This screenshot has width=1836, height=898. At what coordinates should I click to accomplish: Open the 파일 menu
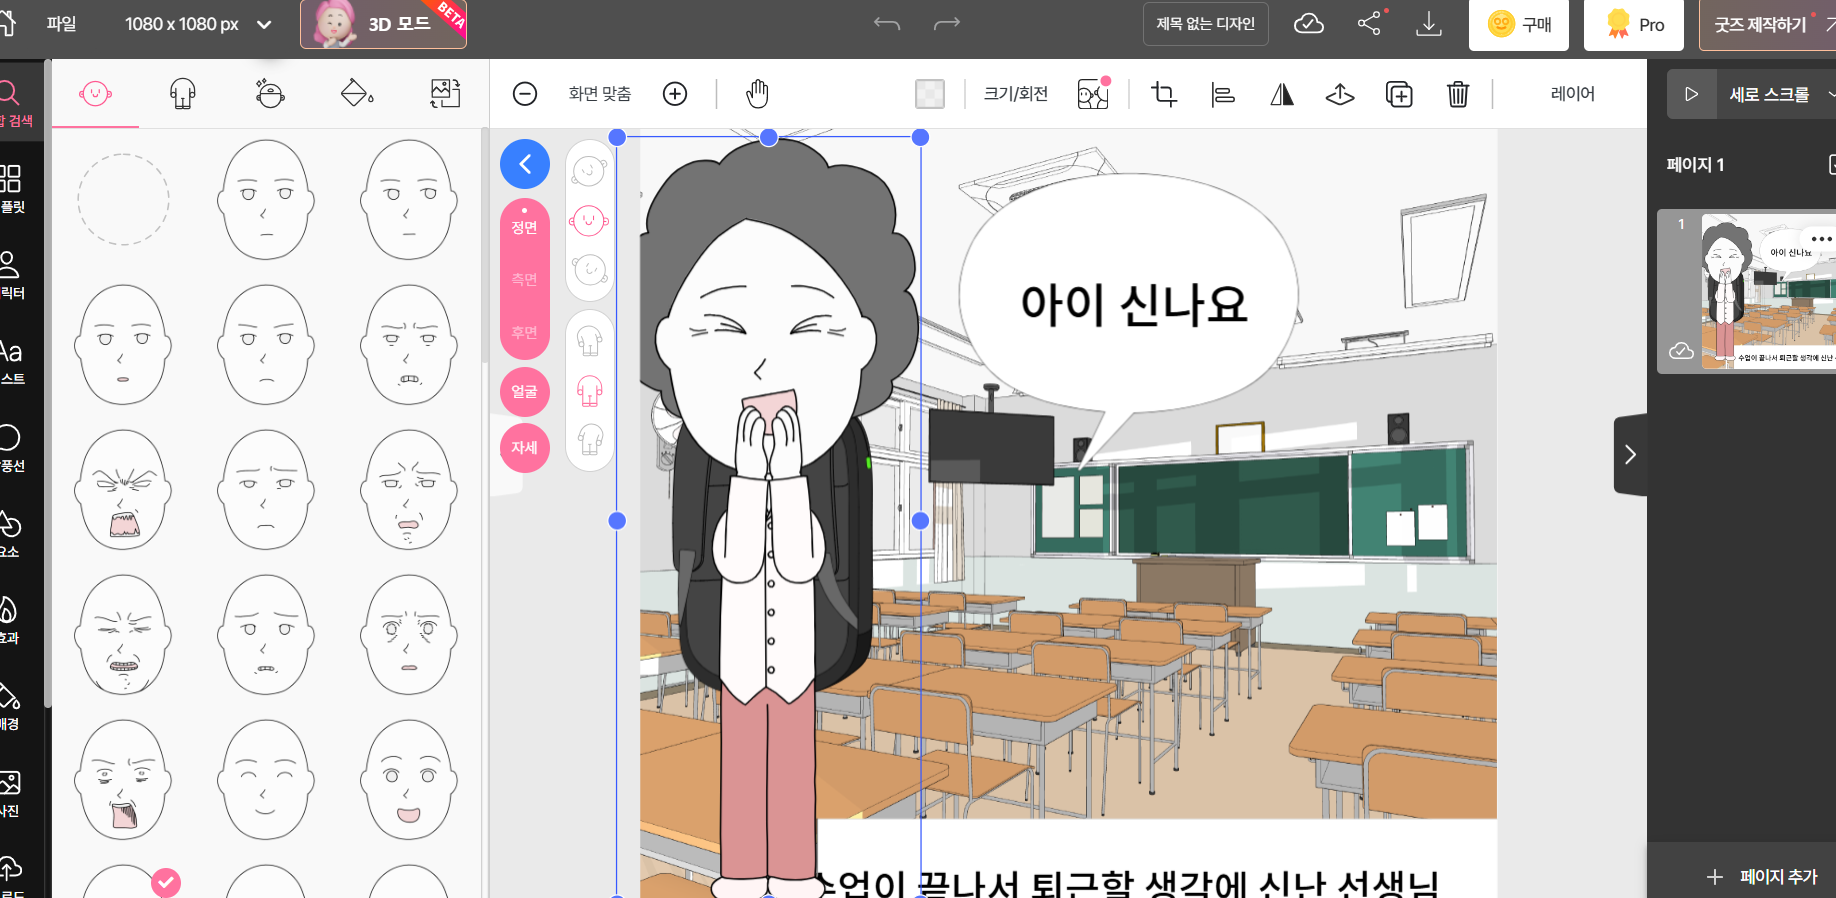pos(61,24)
